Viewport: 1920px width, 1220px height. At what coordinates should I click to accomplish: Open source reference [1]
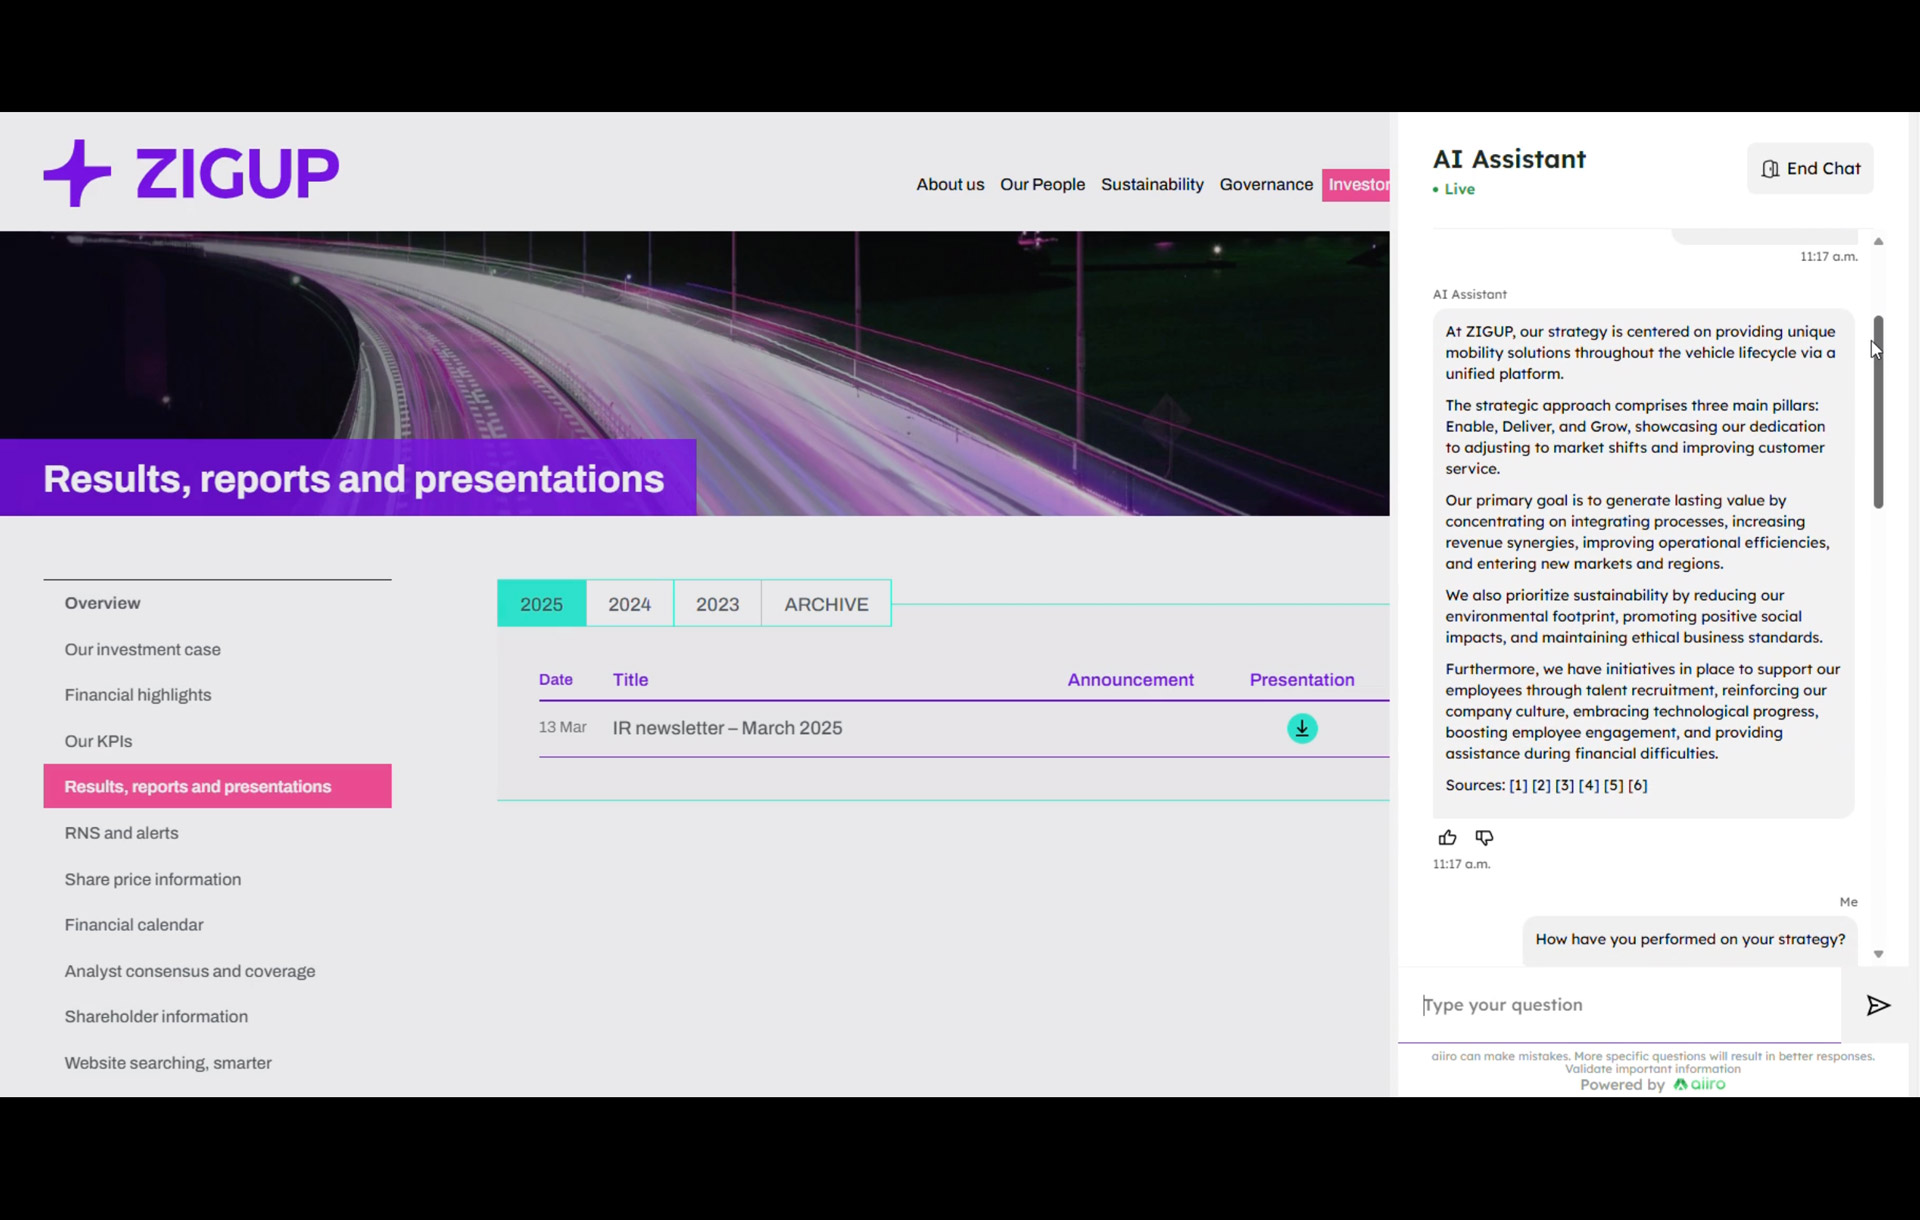click(x=1518, y=785)
